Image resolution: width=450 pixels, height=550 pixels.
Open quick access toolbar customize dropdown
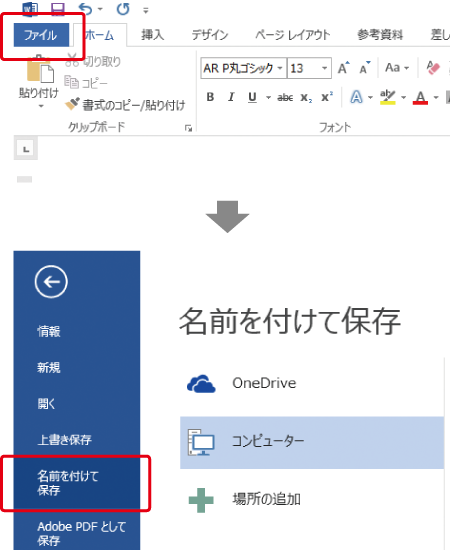(x=146, y=11)
